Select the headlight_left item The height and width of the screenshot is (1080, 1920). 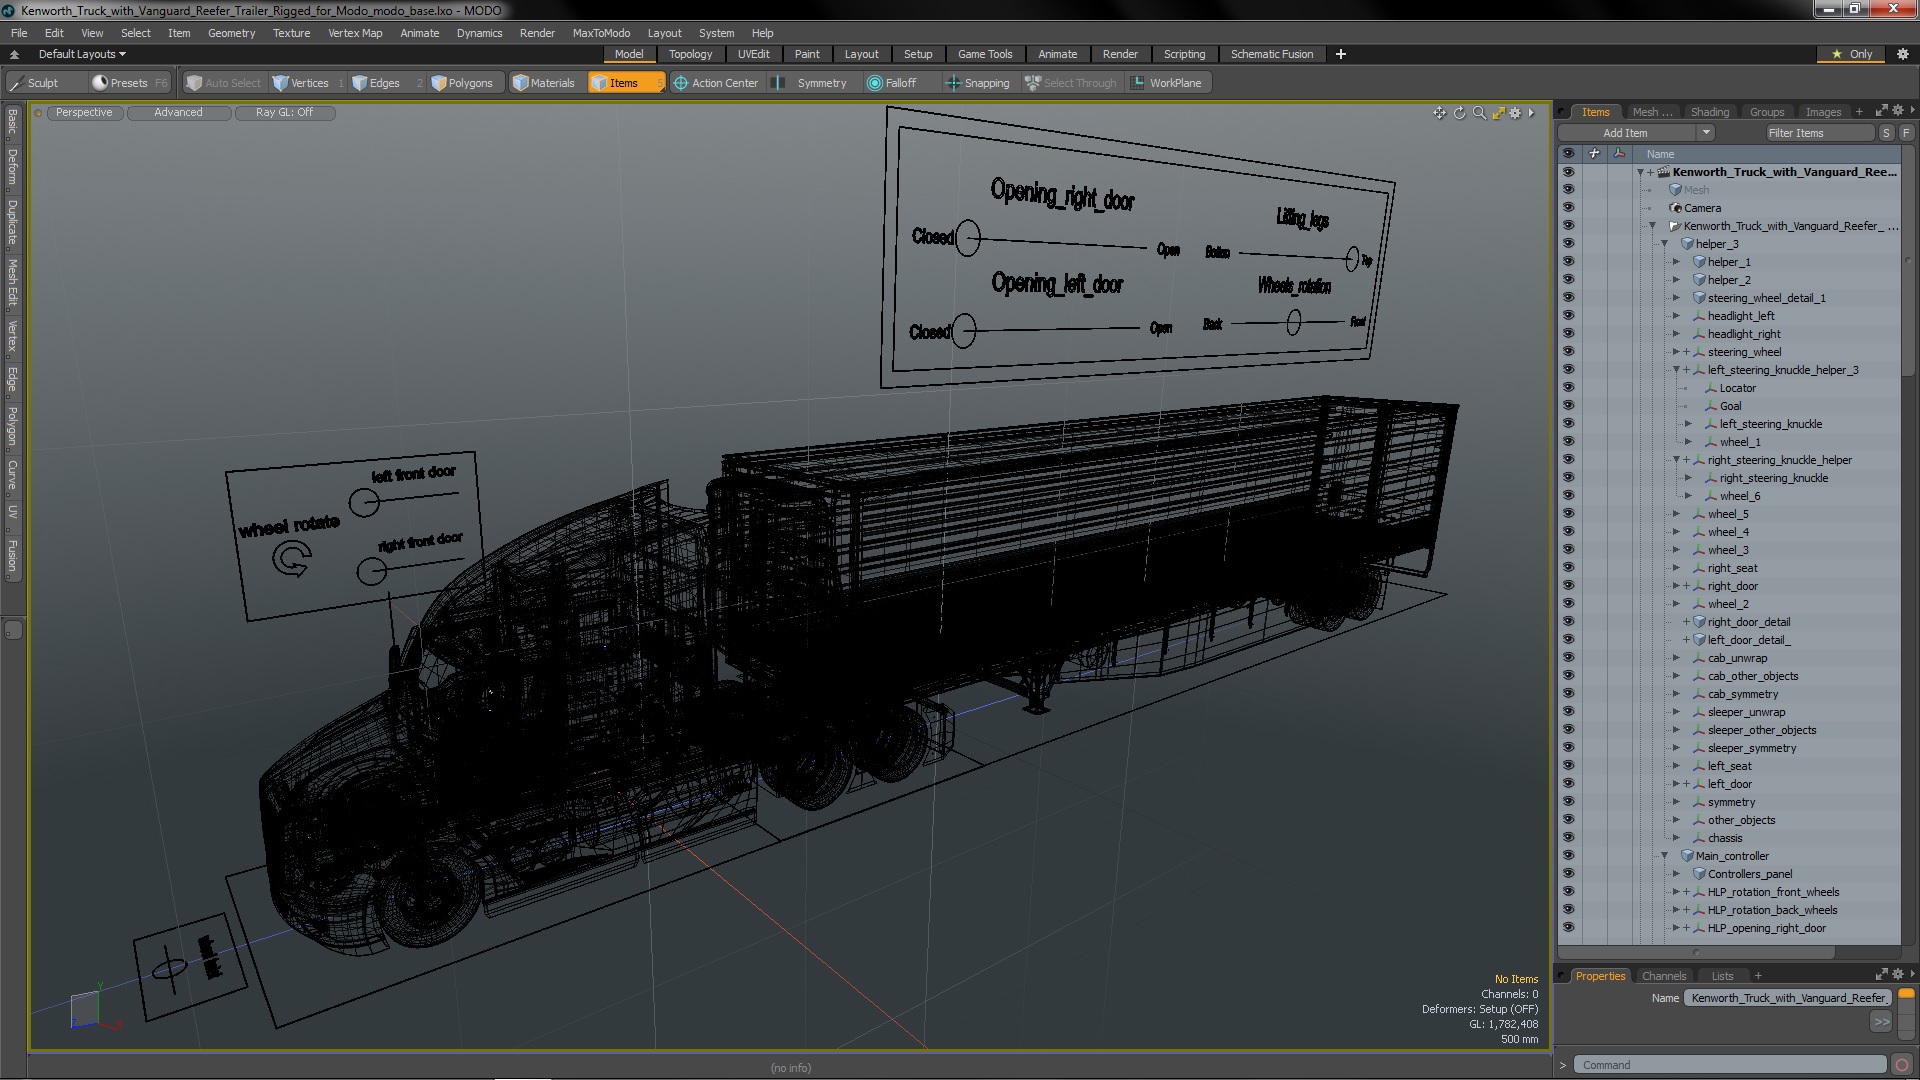click(x=1741, y=316)
